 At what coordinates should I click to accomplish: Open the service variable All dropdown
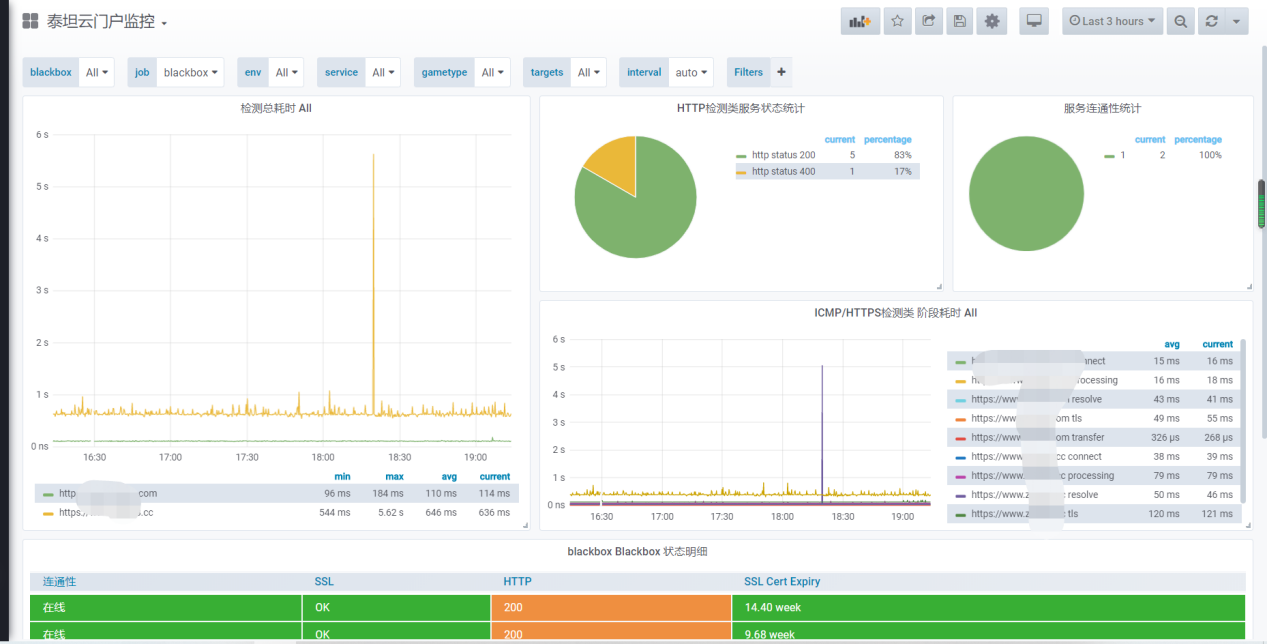tap(383, 72)
